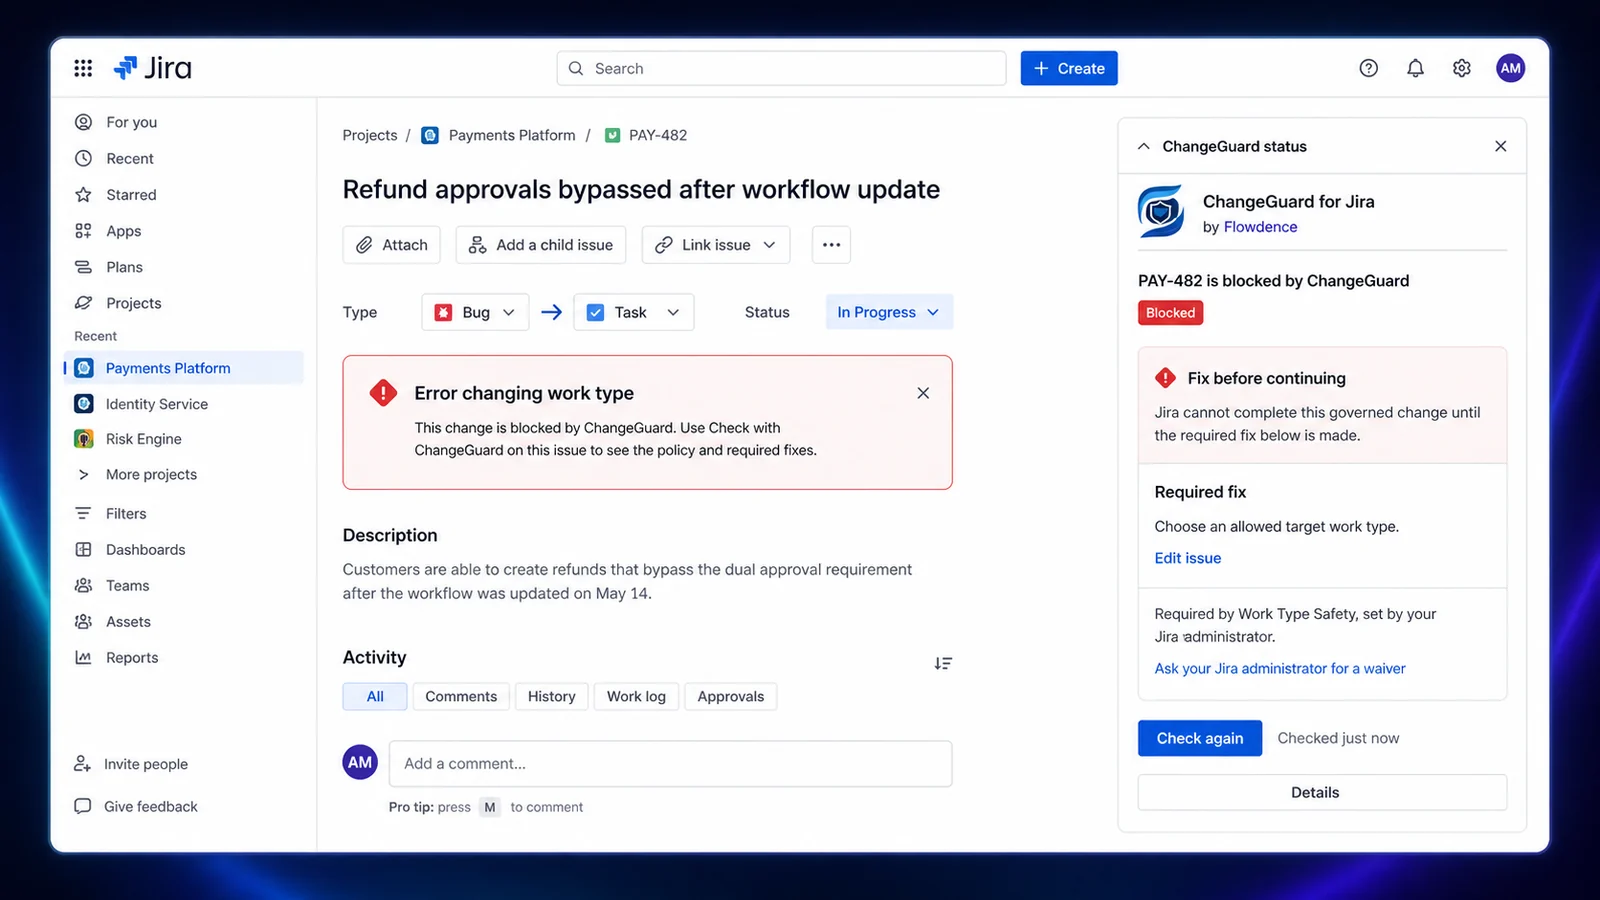
Task: Open the more actions ellipsis button
Action: tap(831, 245)
